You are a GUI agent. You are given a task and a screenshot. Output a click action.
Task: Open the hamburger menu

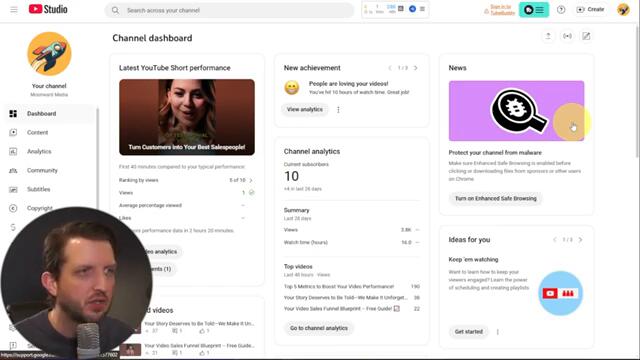coord(14,9)
